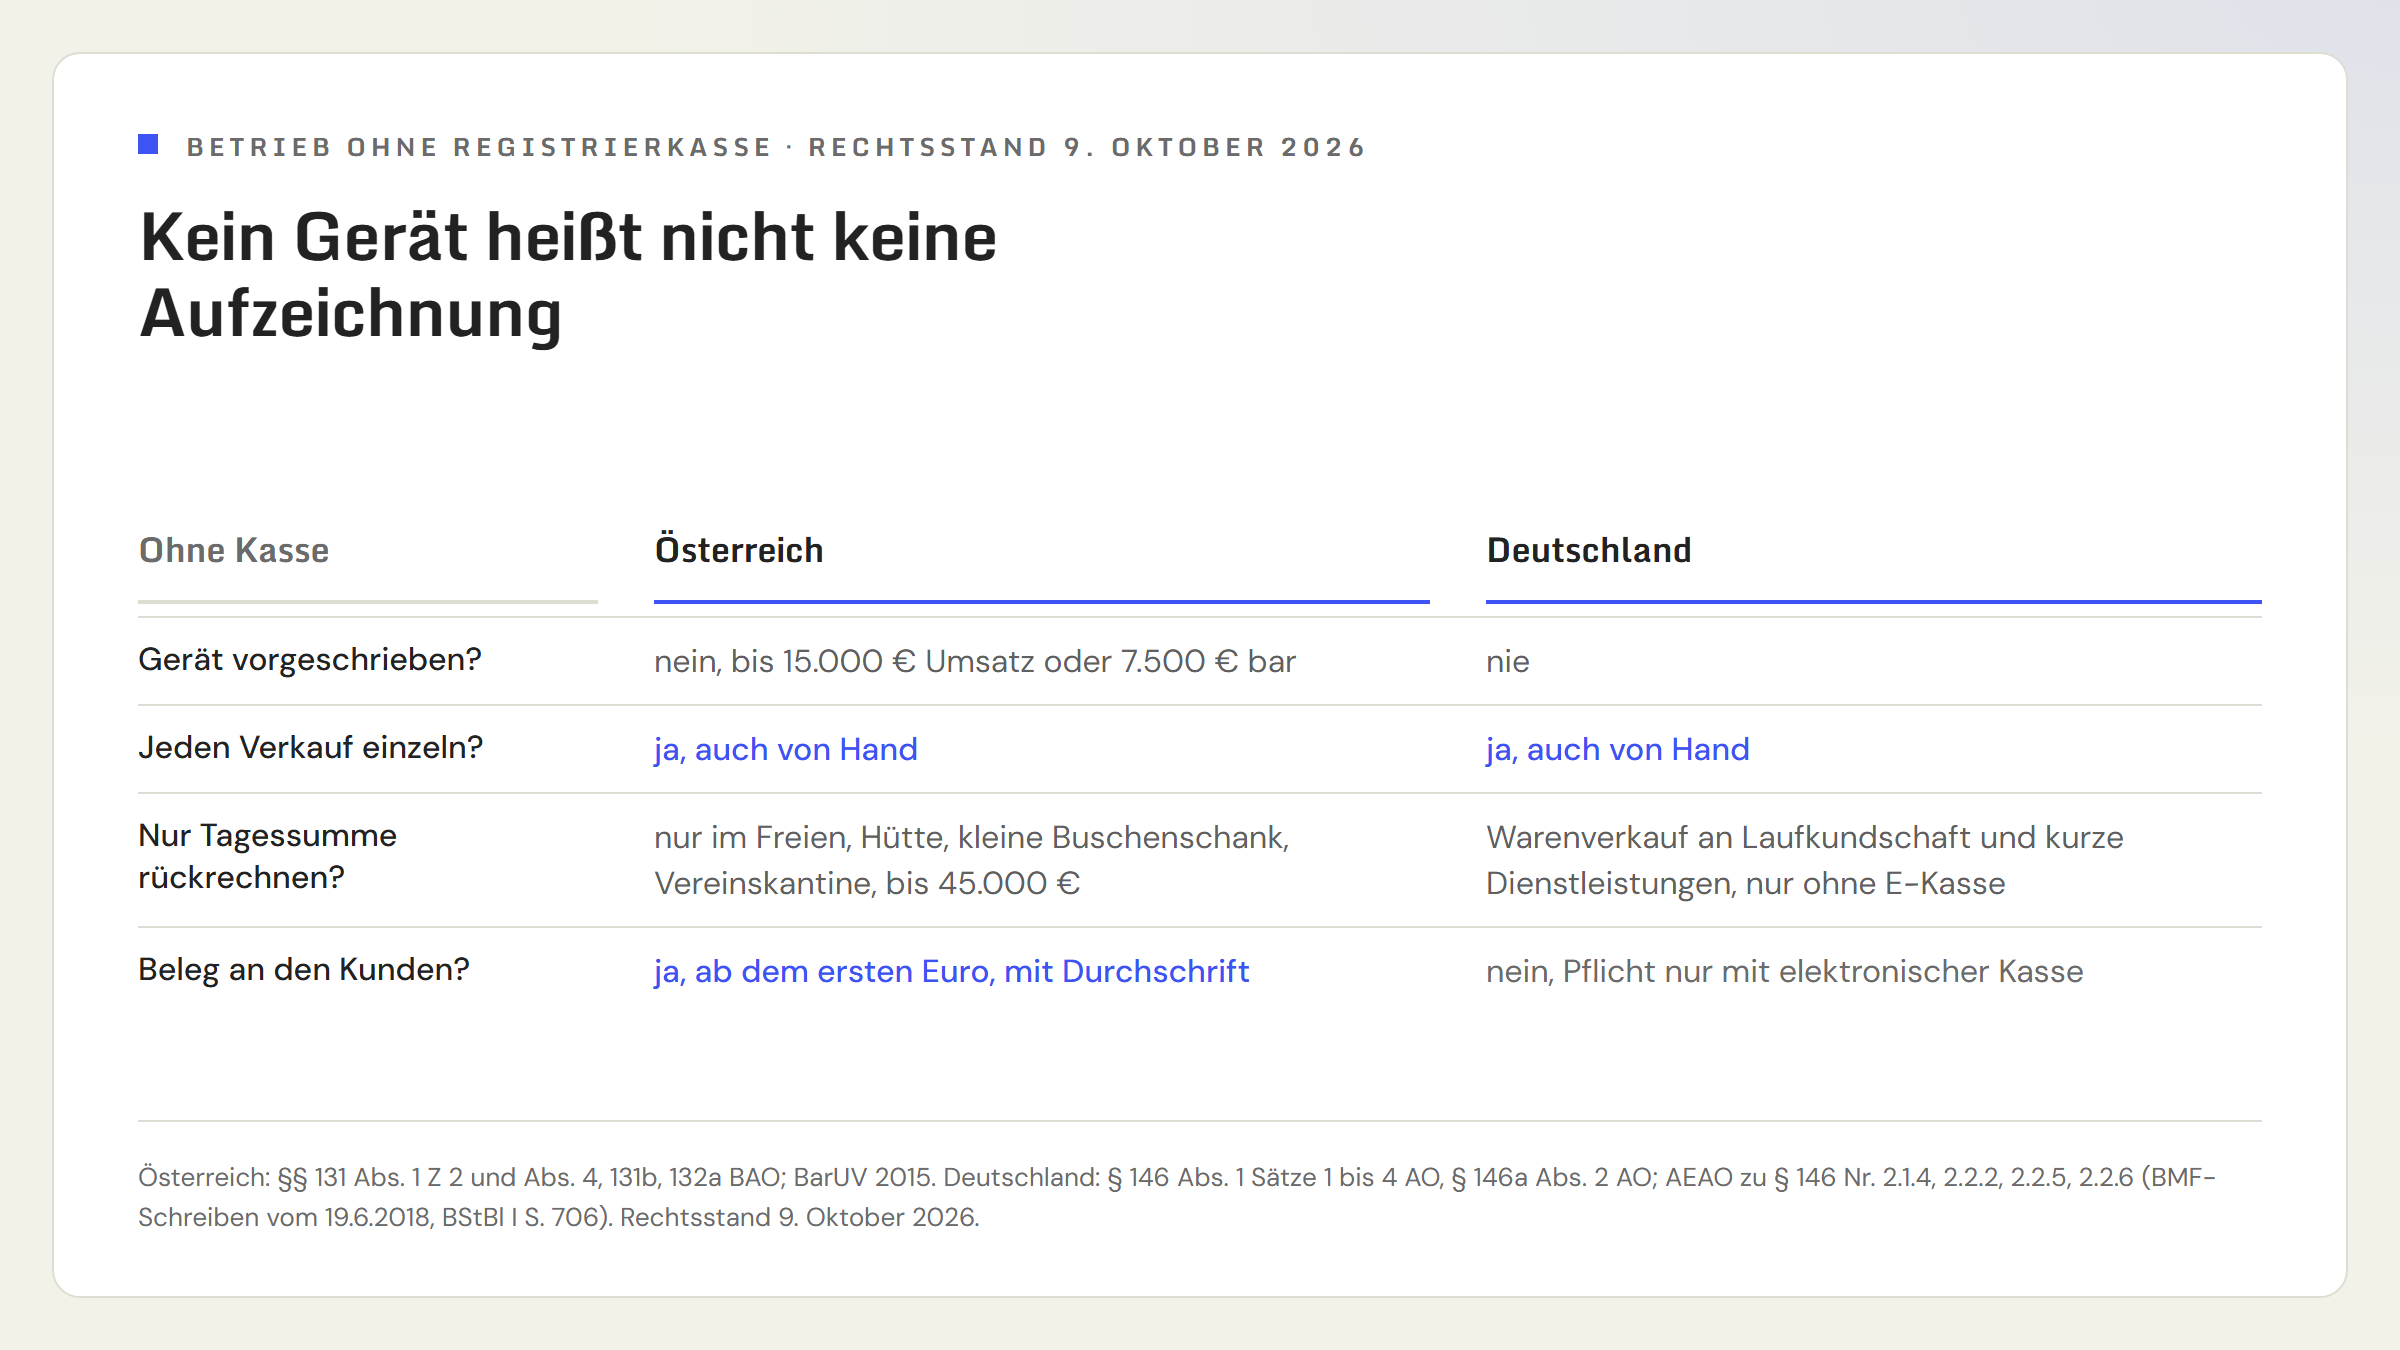Screen dimensions: 2400x1350
Task: Click the 'Ohne Kasse' column header
Action: pyautogui.click(x=234, y=550)
